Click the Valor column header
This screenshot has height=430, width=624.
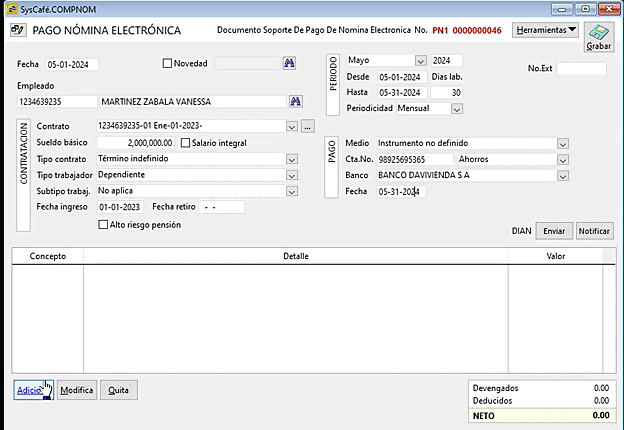tap(556, 256)
